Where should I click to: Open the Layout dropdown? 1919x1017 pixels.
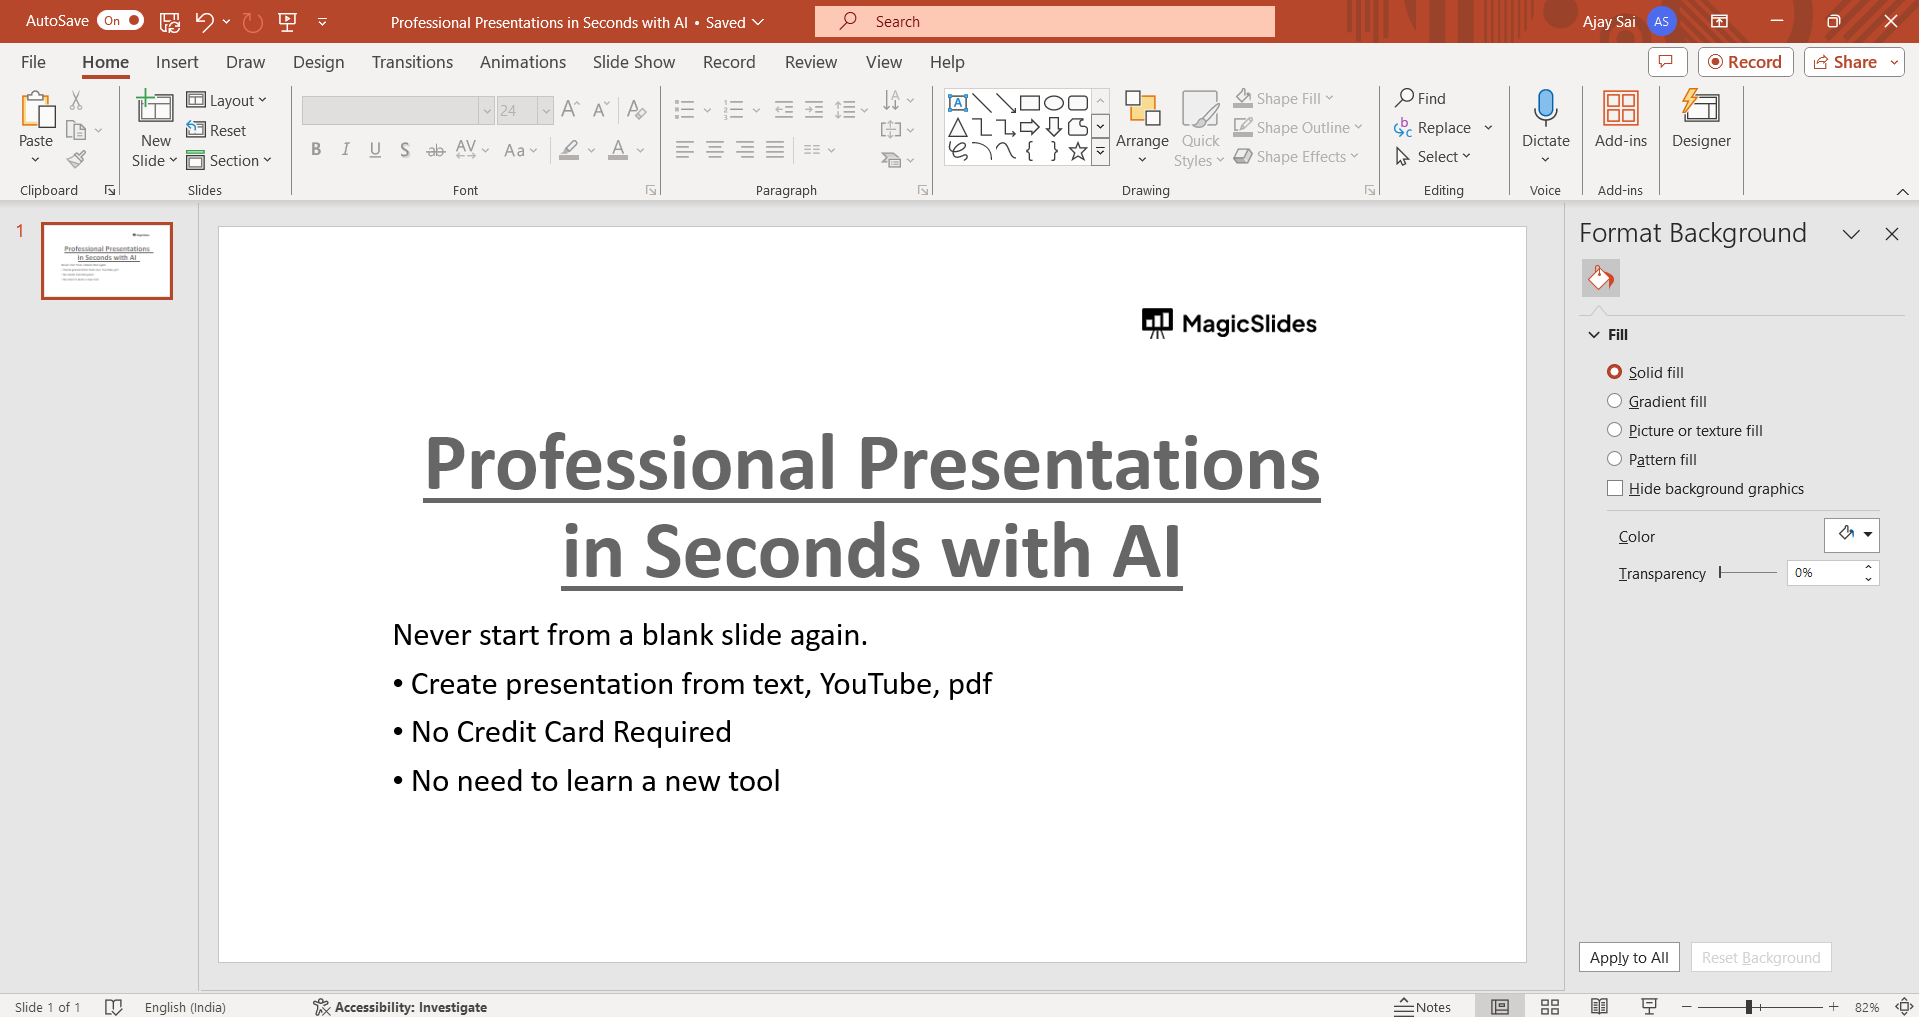coord(228,100)
